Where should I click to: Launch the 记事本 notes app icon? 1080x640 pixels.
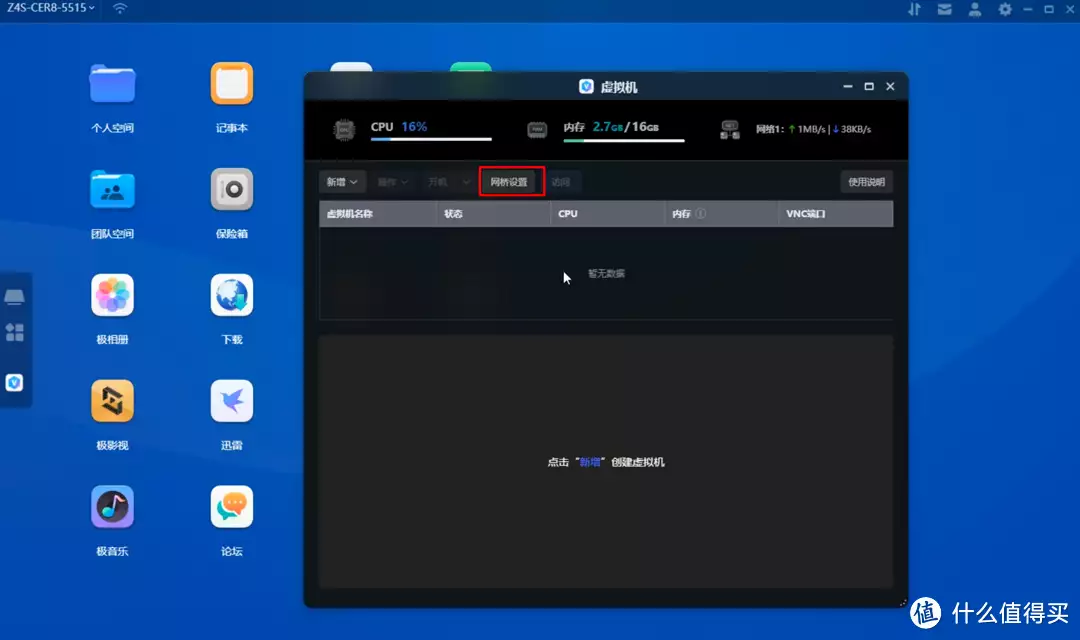pyautogui.click(x=231, y=83)
